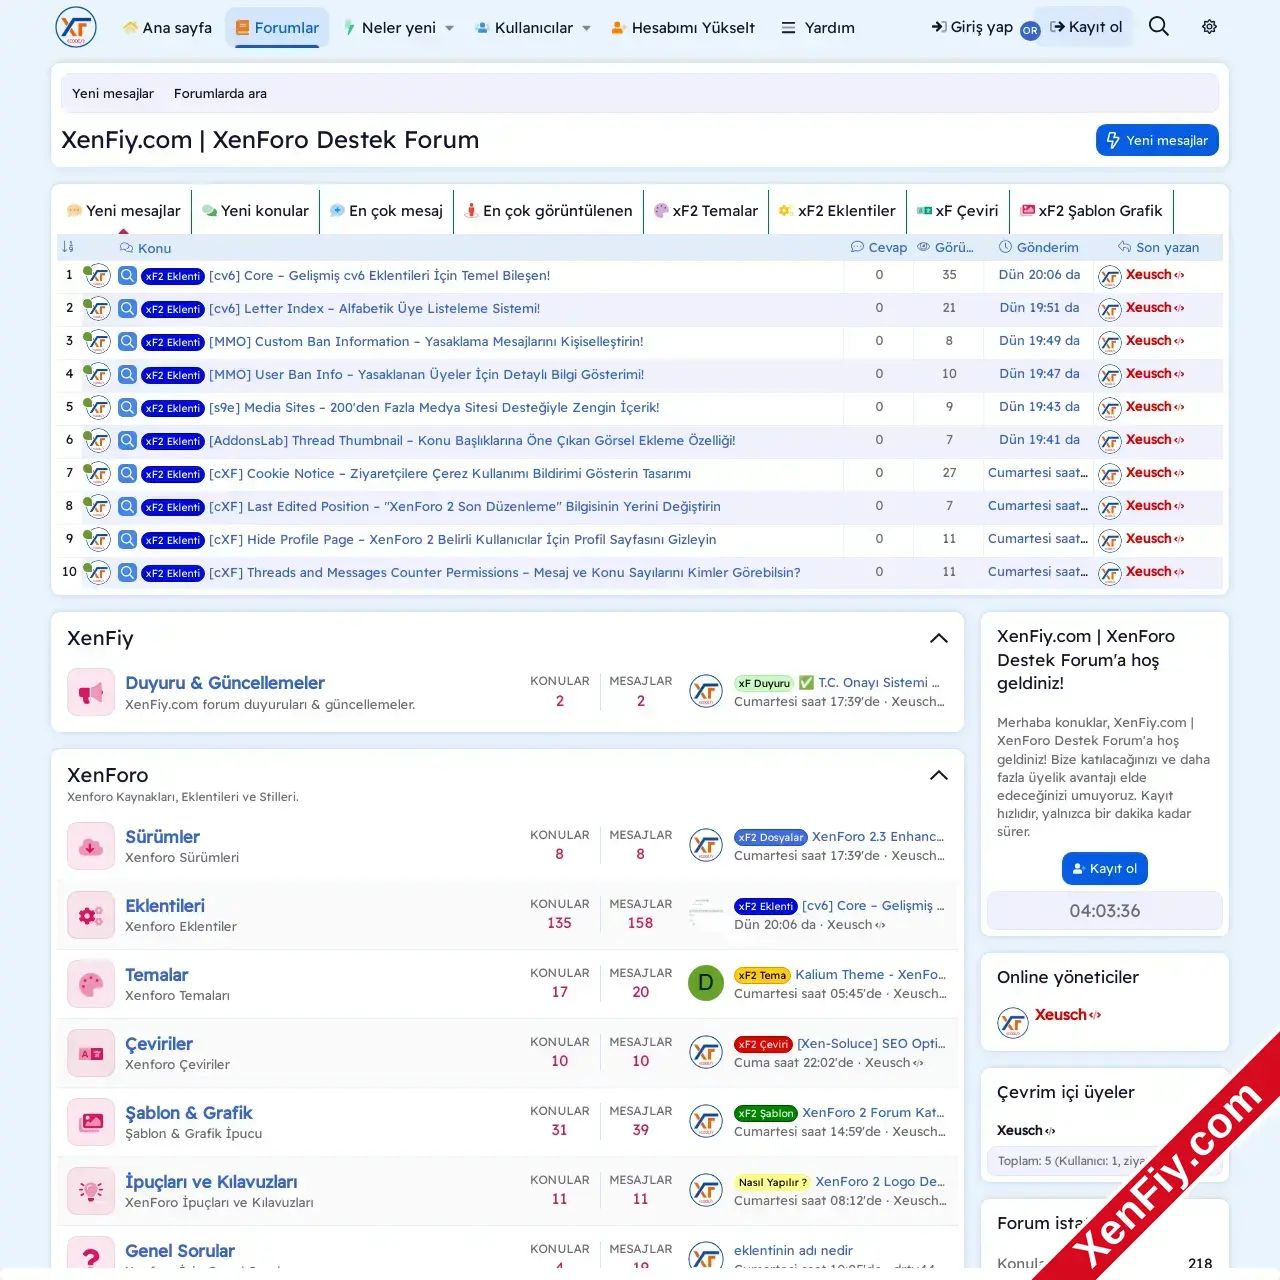The height and width of the screenshot is (1280, 1280).
Task: Open Forumlarda ara sub-navigation link
Action: (x=220, y=93)
